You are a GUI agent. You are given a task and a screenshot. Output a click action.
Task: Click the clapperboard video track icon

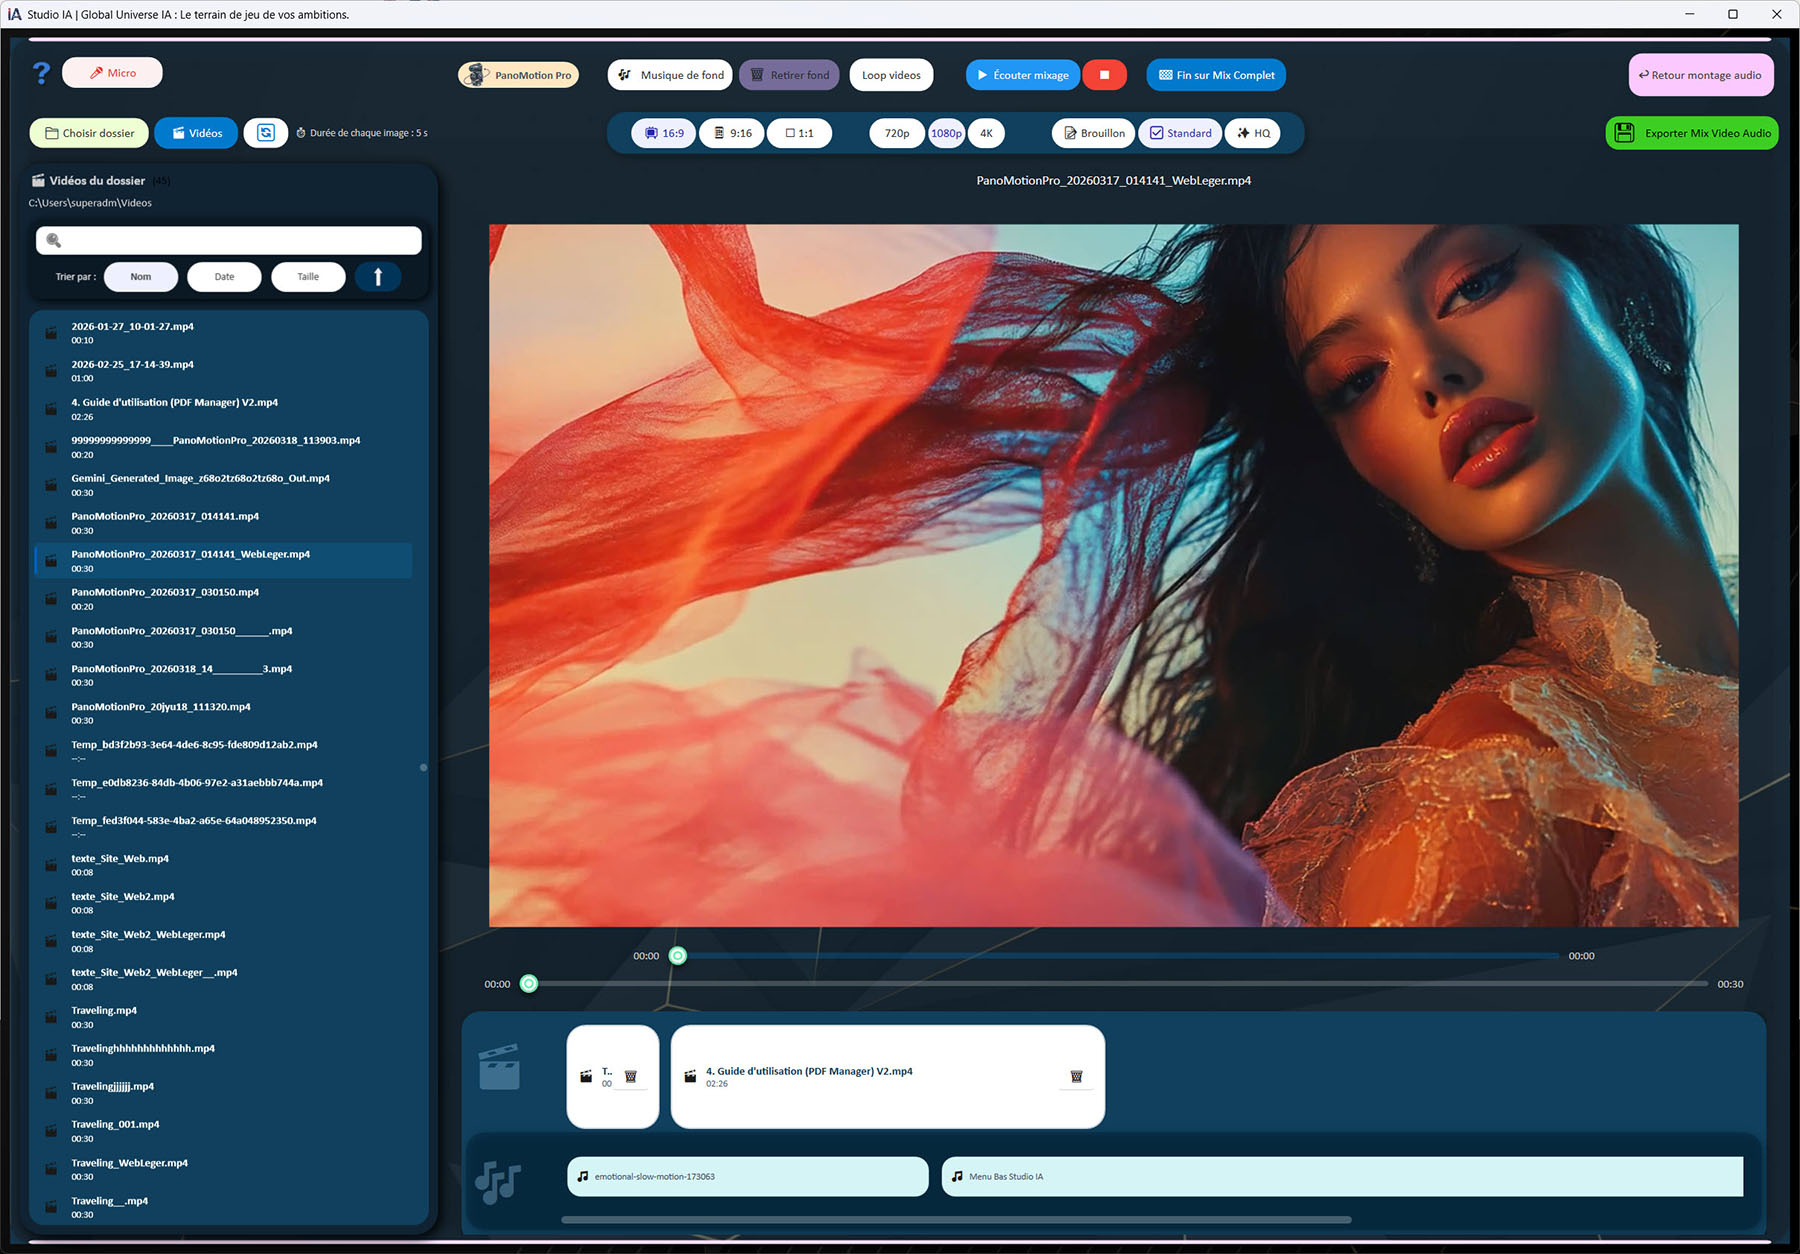point(499,1067)
